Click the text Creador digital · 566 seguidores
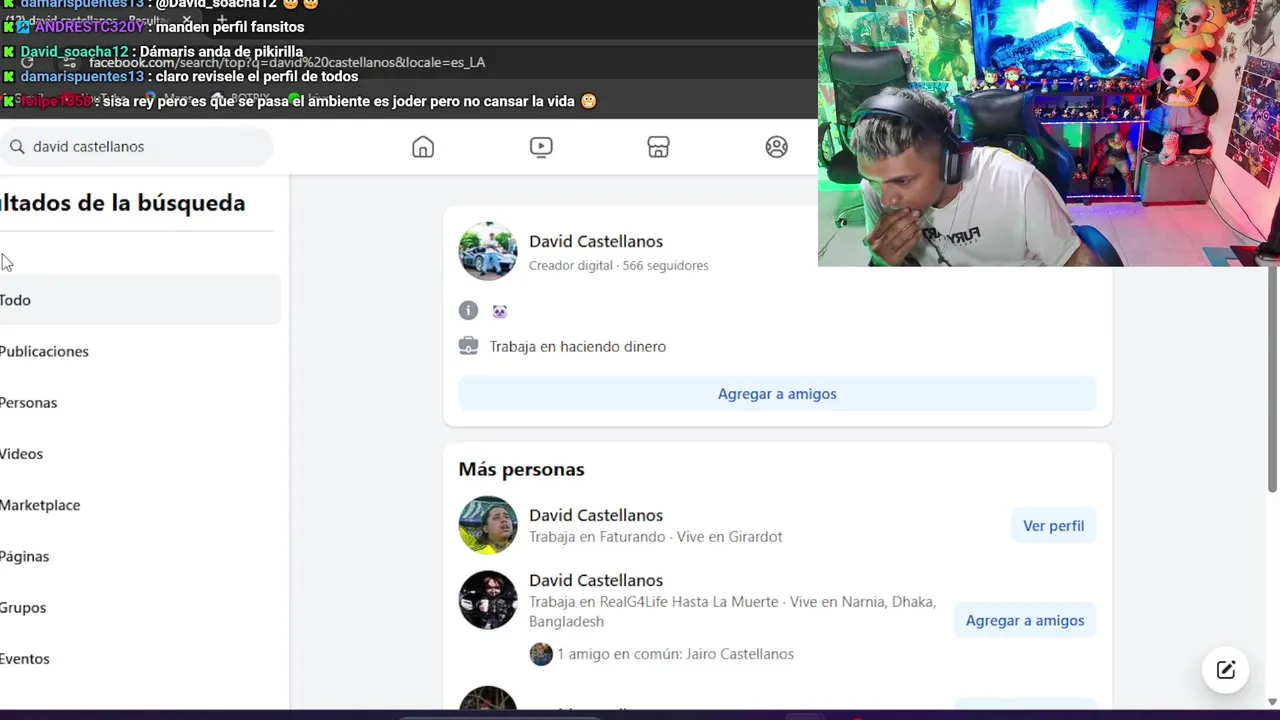 click(618, 265)
